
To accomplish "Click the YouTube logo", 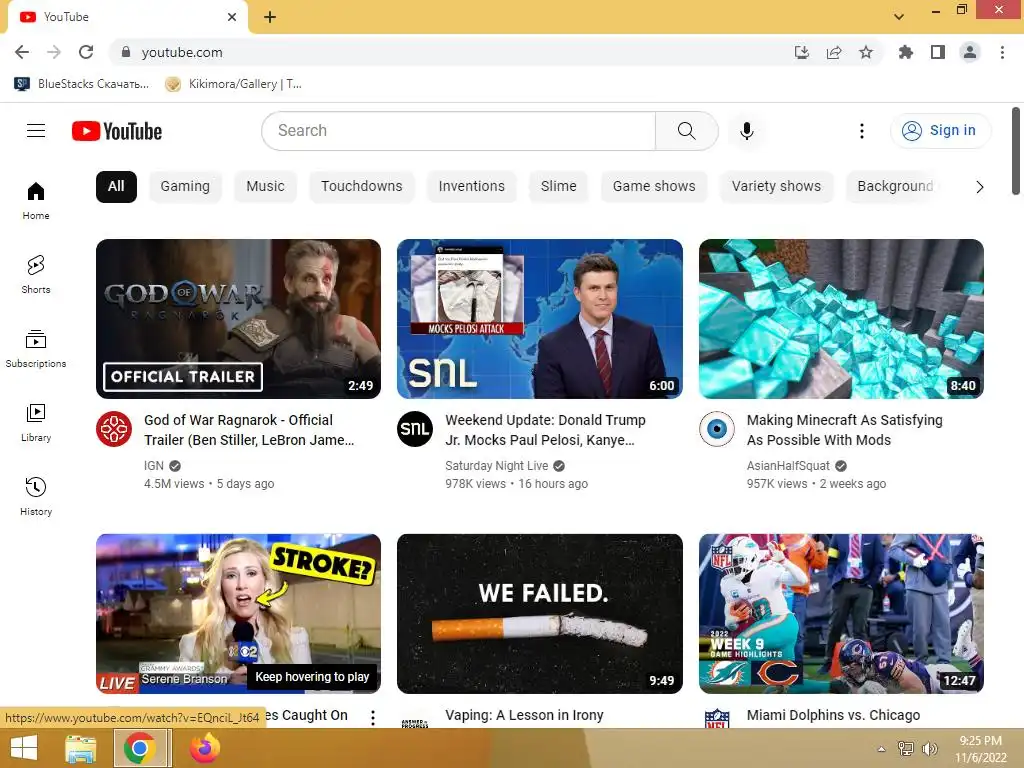I will 117,131.
